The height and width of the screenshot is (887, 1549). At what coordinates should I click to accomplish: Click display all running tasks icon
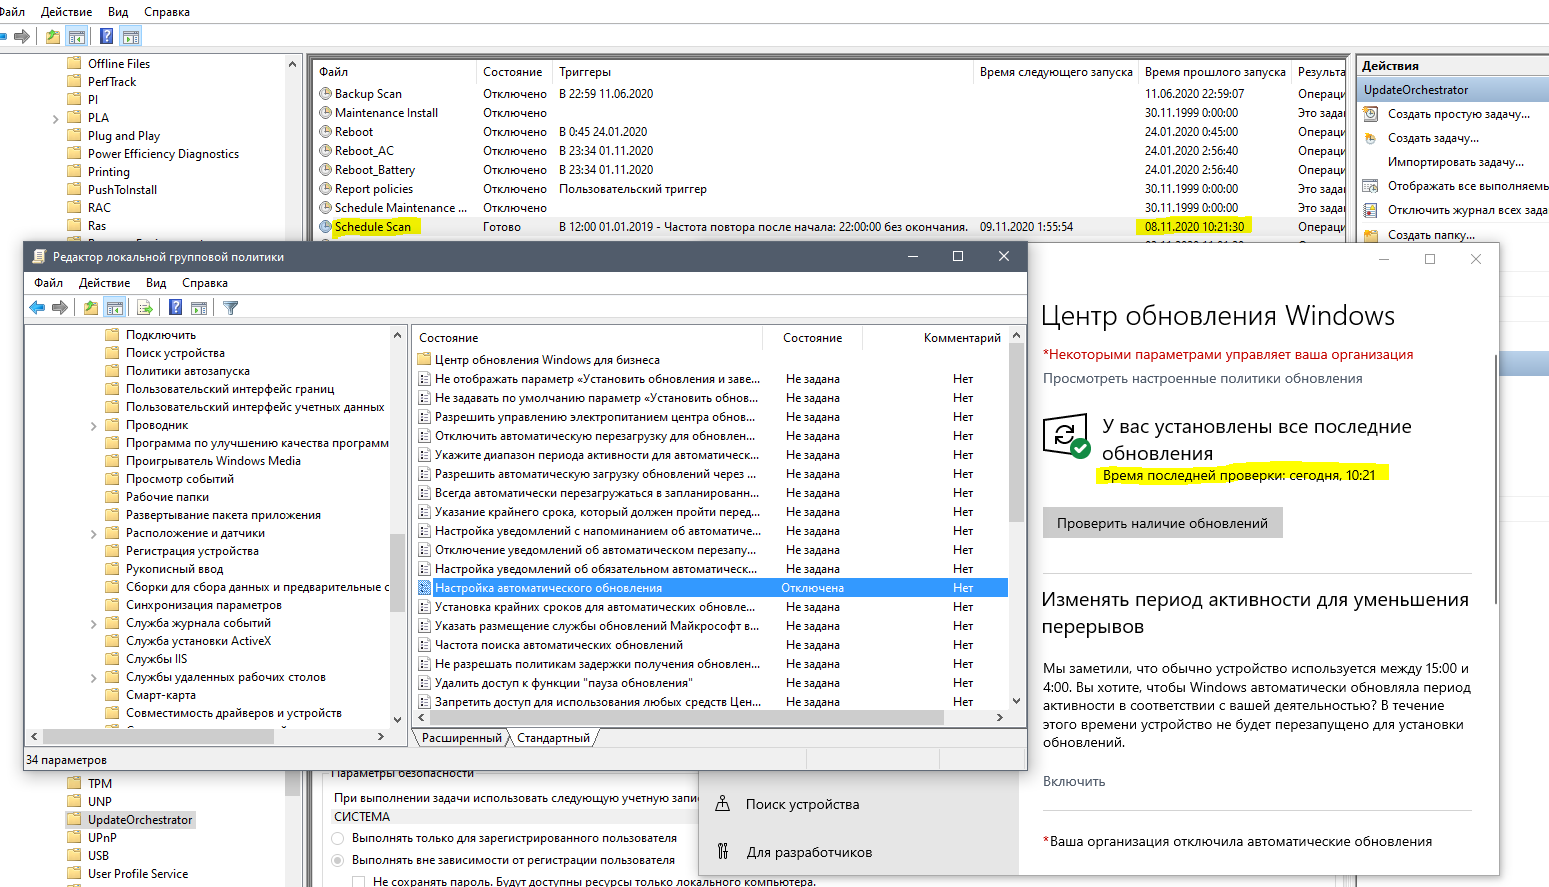point(1371,186)
